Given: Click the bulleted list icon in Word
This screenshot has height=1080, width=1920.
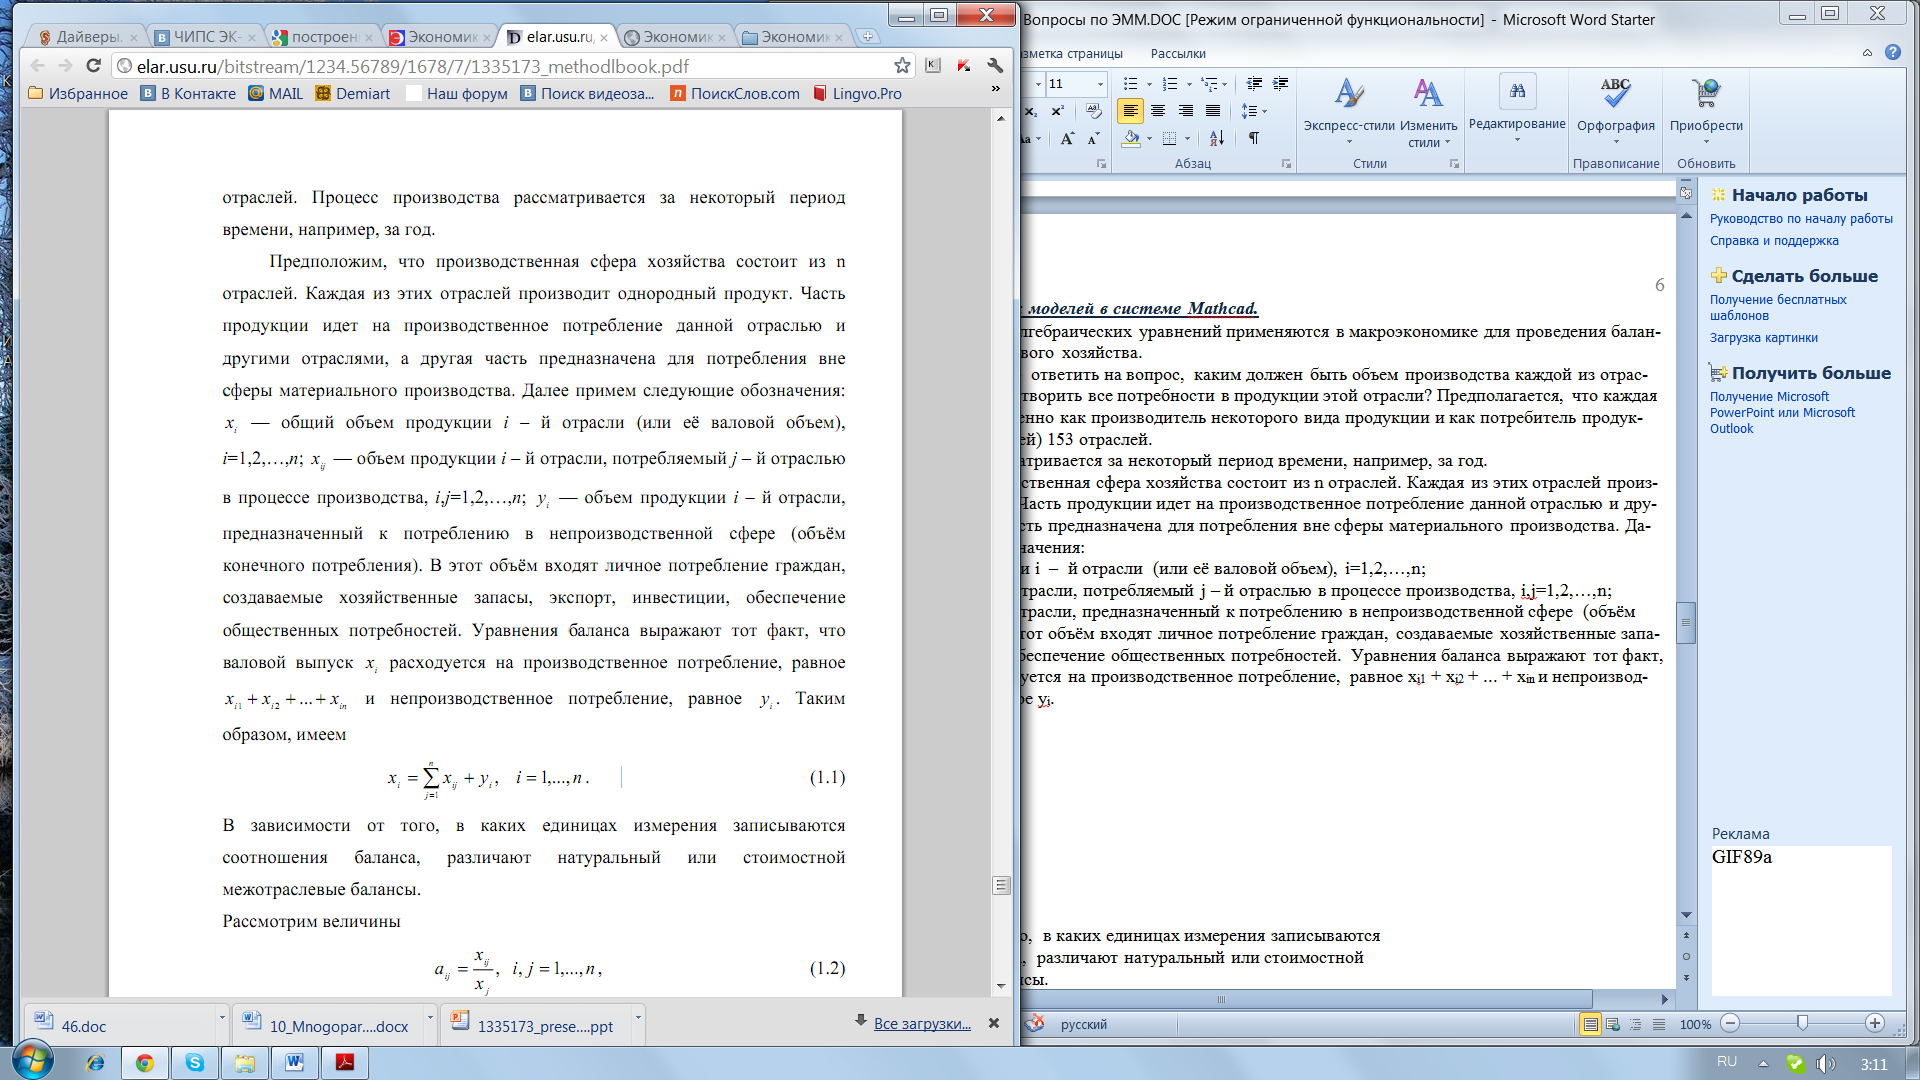Looking at the screenshot, I should pyautogui.click(x=1130, y=84).
